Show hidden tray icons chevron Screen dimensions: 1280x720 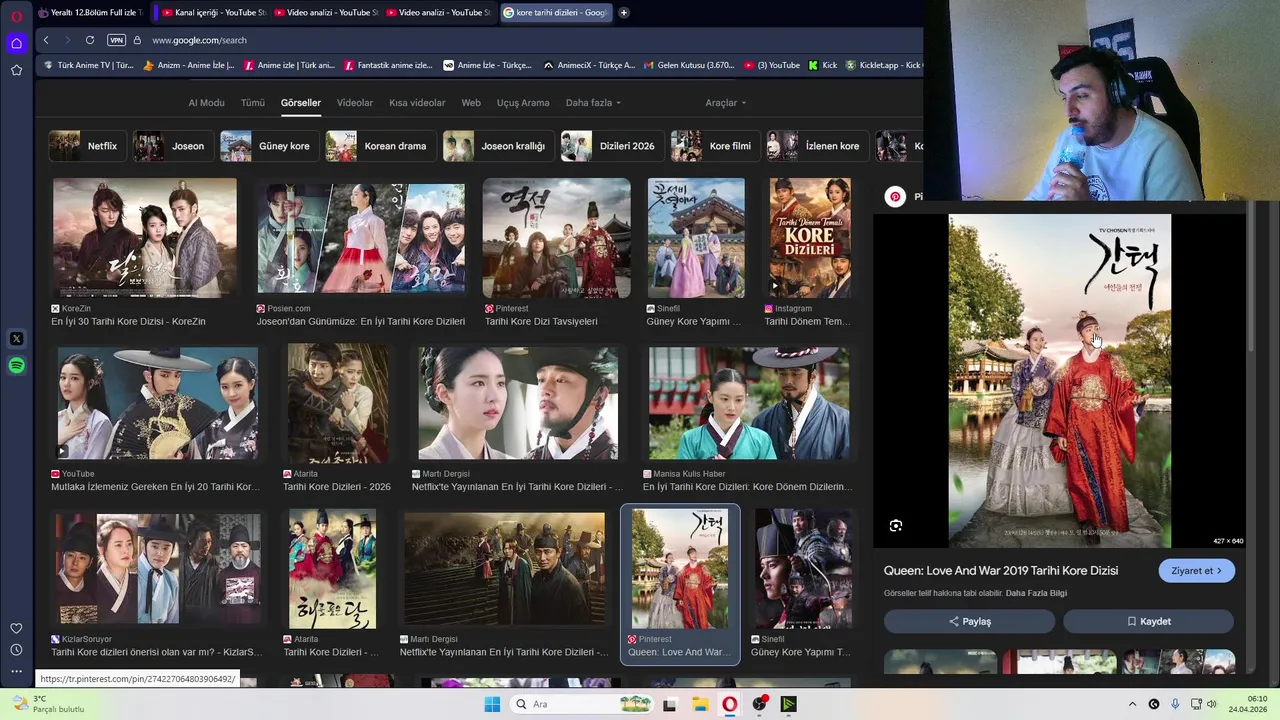pos(1132,704)
